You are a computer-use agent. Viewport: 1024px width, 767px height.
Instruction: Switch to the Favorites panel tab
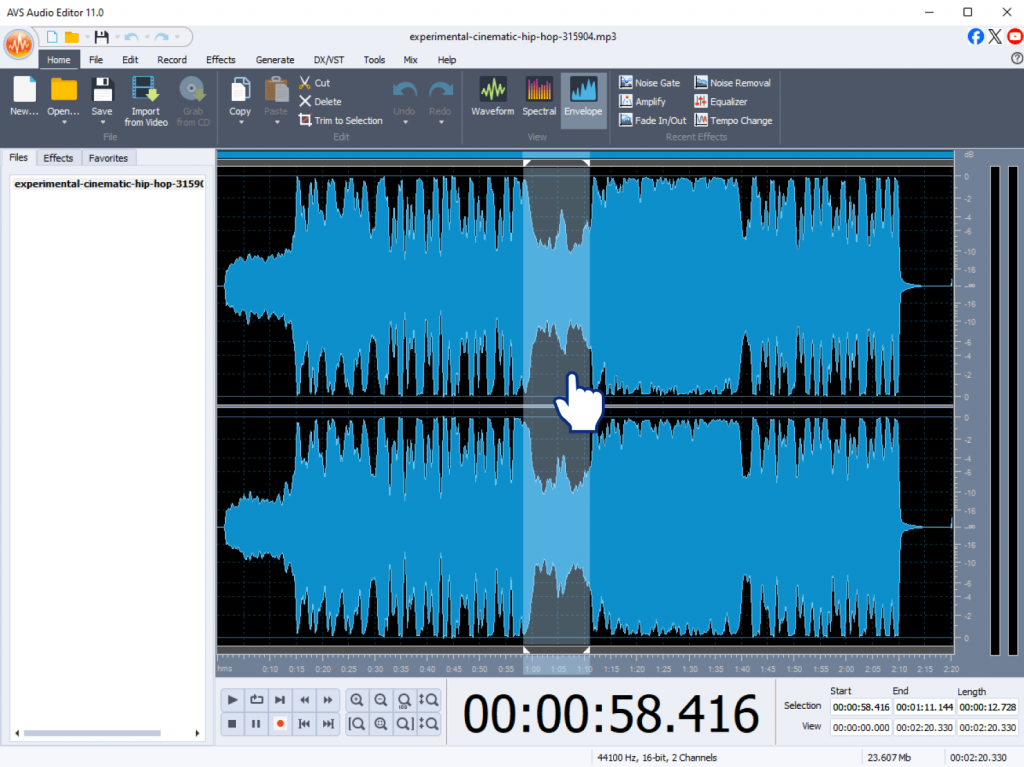[x=108, y=158]
